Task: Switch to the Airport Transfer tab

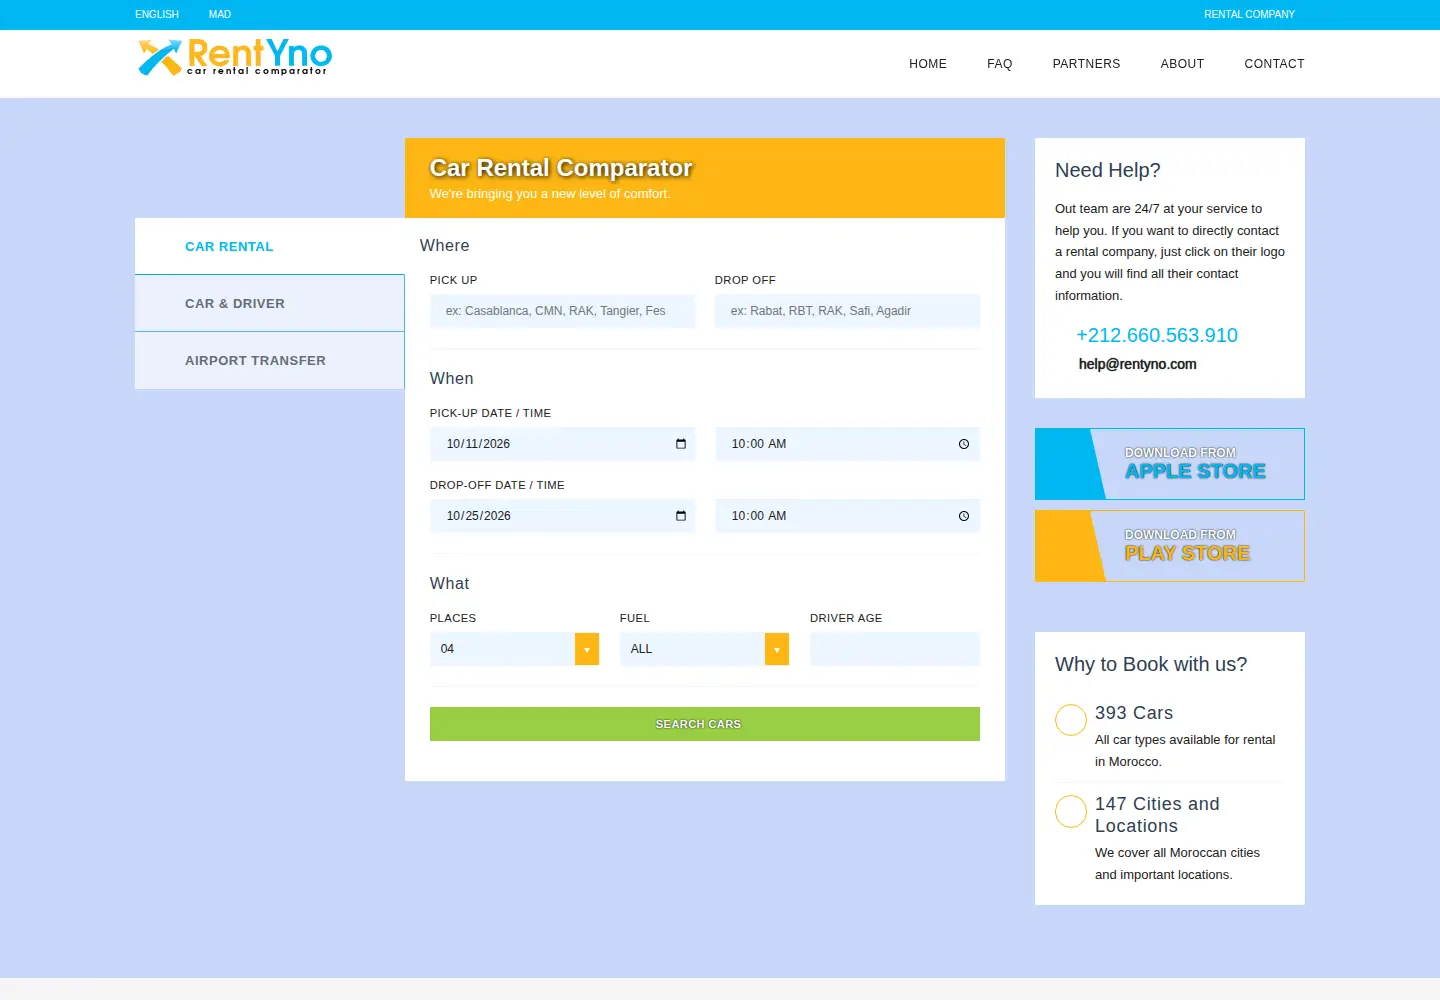Action: coord(270,360)
